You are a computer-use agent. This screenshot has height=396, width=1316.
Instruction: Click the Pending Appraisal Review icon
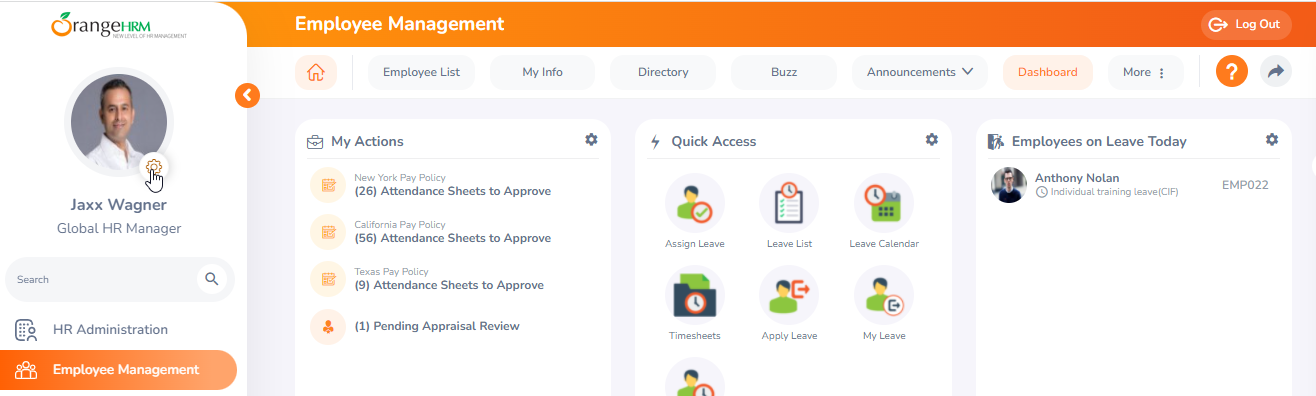tap(328, 326)
